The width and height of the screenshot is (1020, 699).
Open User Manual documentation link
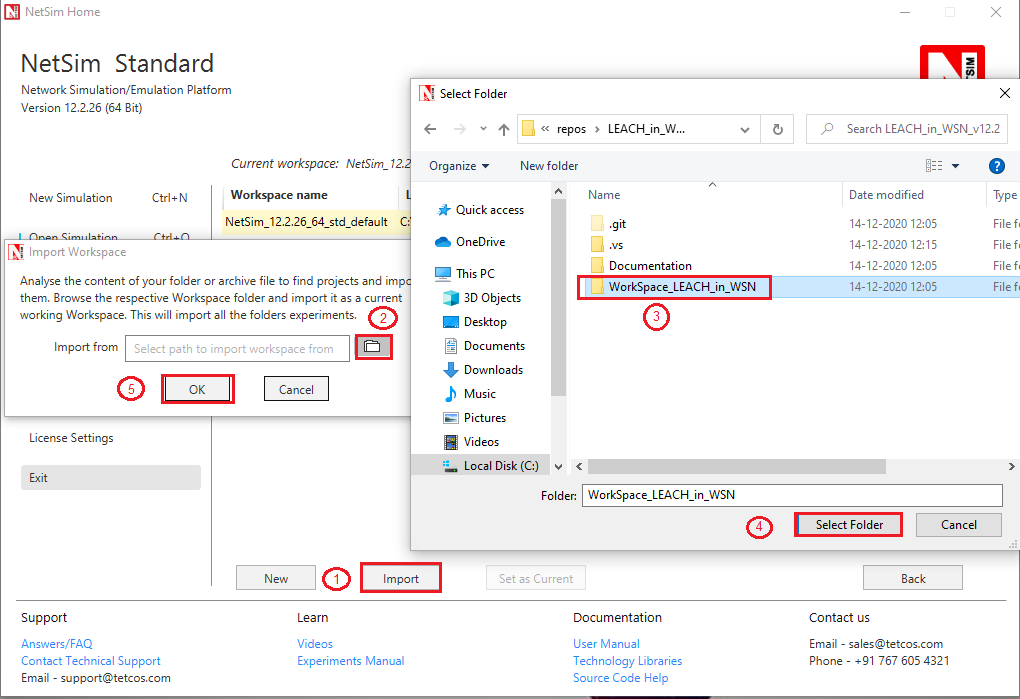click(606, 644)
